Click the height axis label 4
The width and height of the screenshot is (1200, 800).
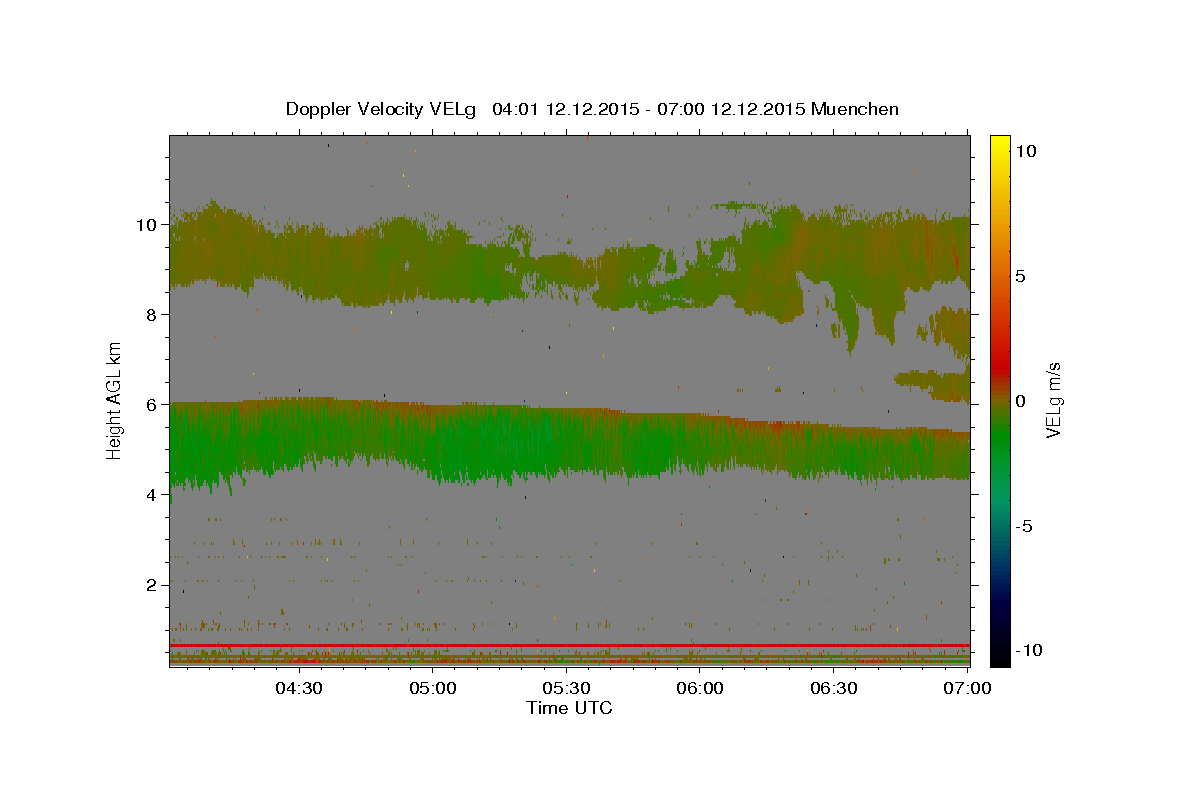coord(152,494)
